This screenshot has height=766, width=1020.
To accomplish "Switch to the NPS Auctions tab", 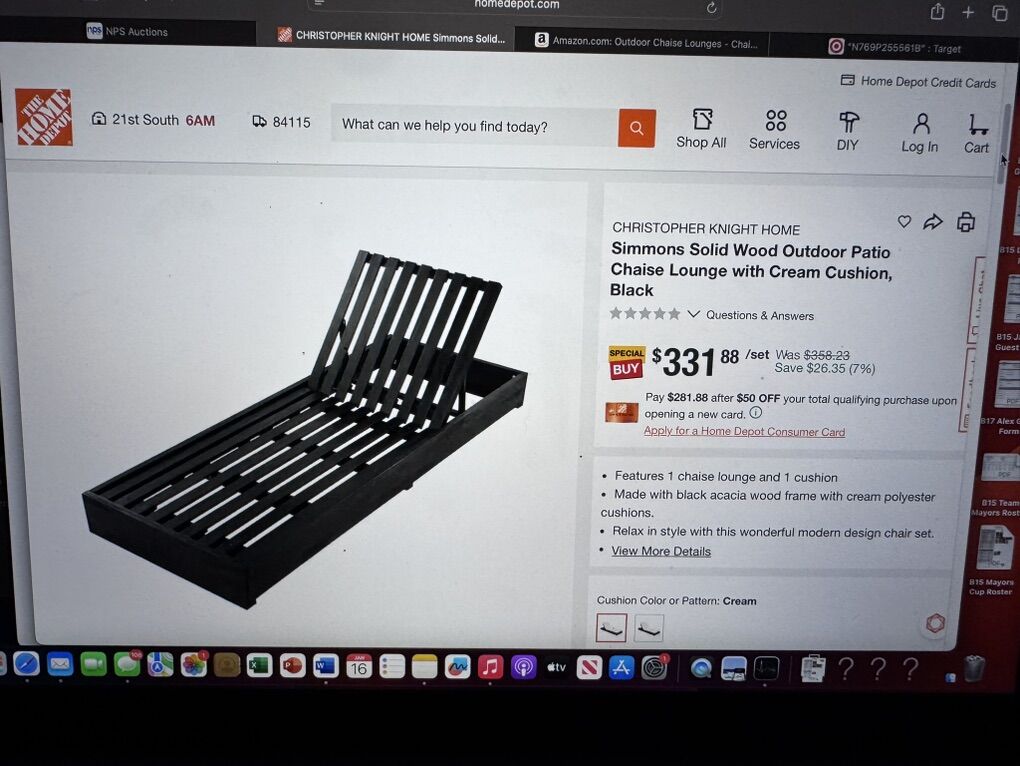I will (x=128, y=31).
